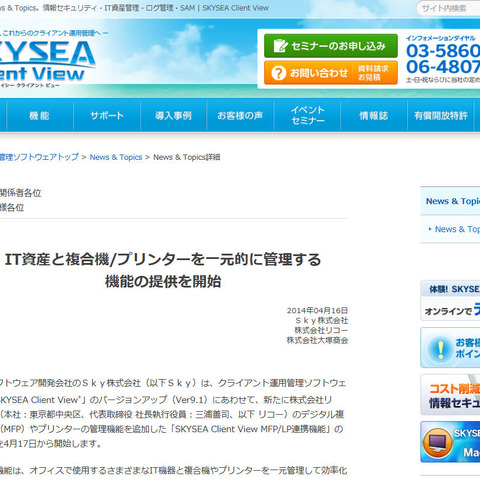Open the 有償開放特許 navigation menu
Image resolution: width=480 pixels, height=480 pixels.
click(441, 115)
